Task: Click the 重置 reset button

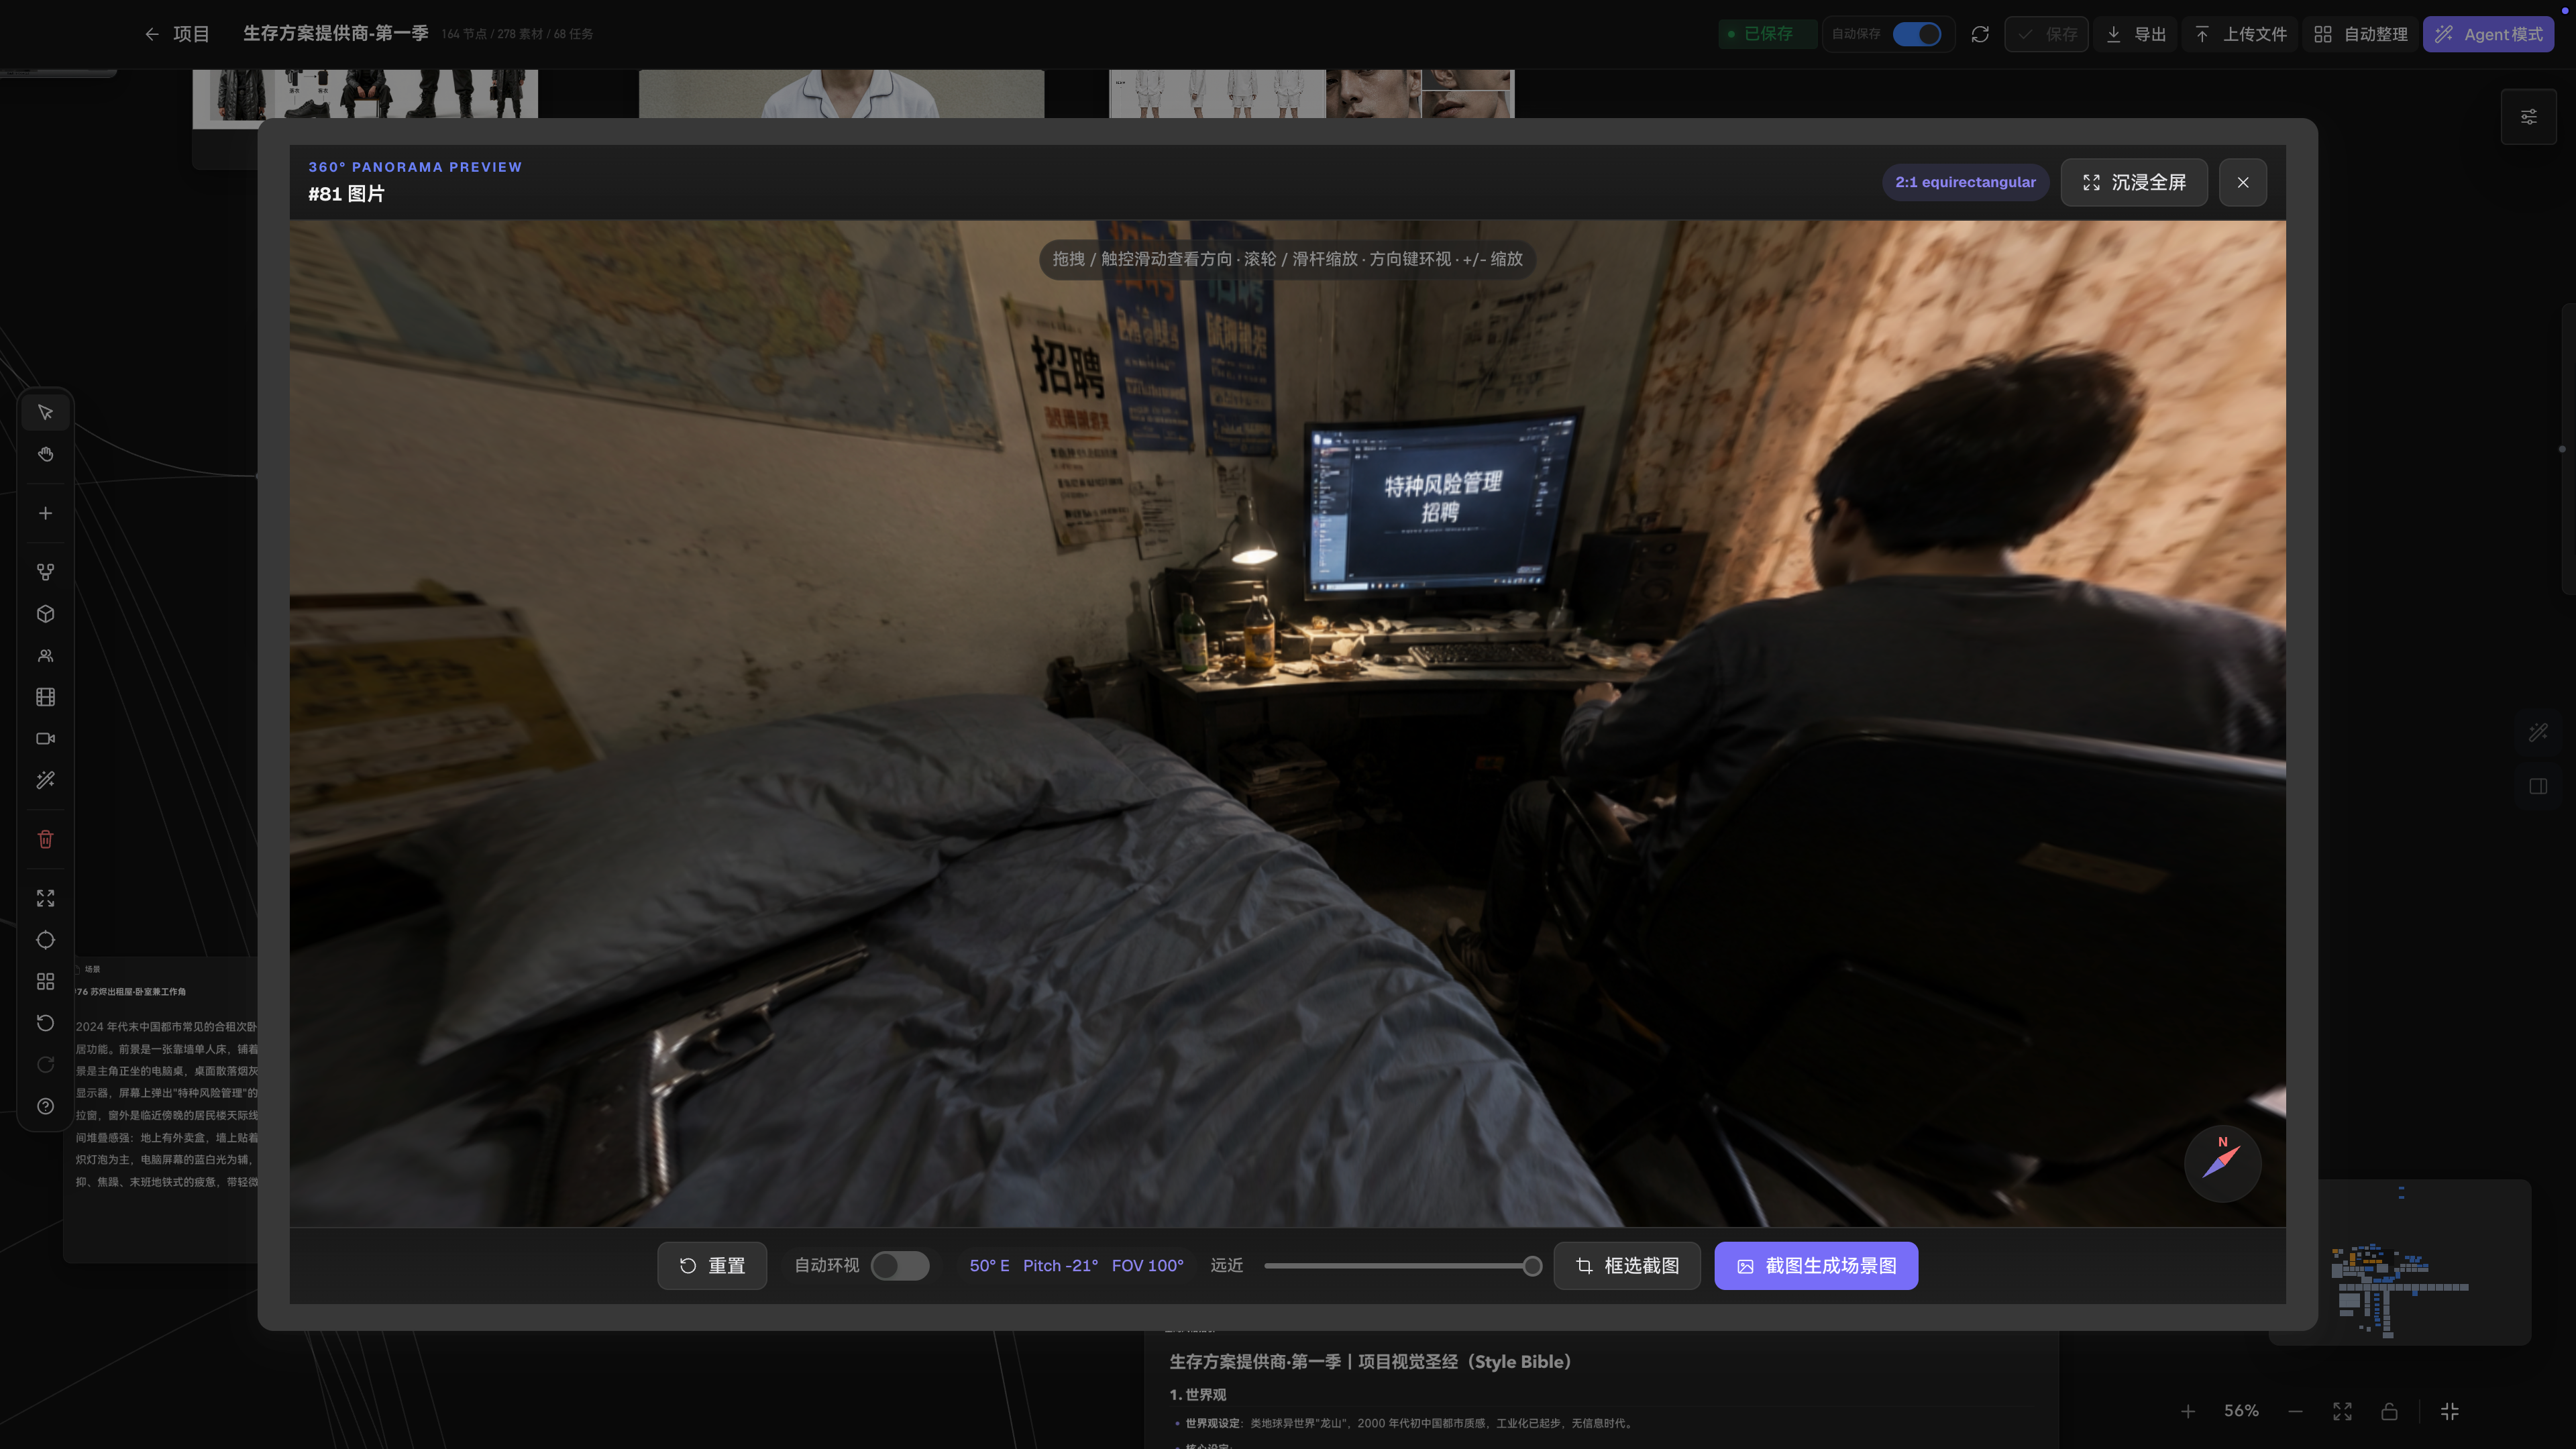Action: pos(712,1266)
